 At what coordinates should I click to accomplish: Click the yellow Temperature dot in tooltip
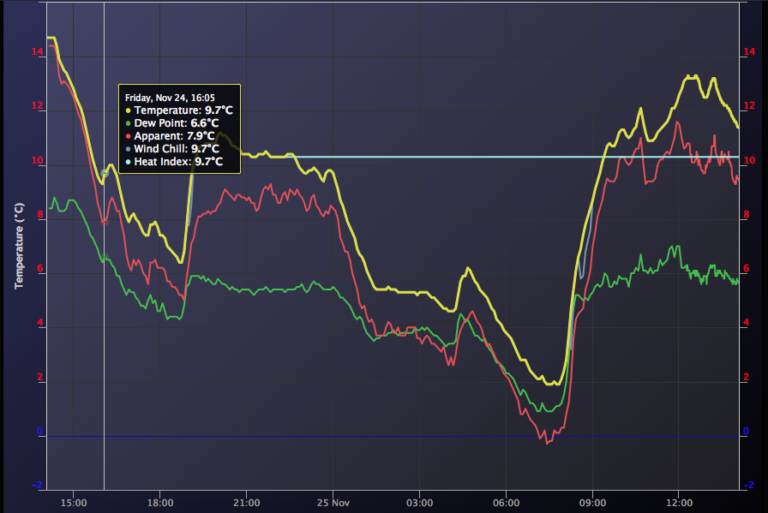(x=128, y=110)
